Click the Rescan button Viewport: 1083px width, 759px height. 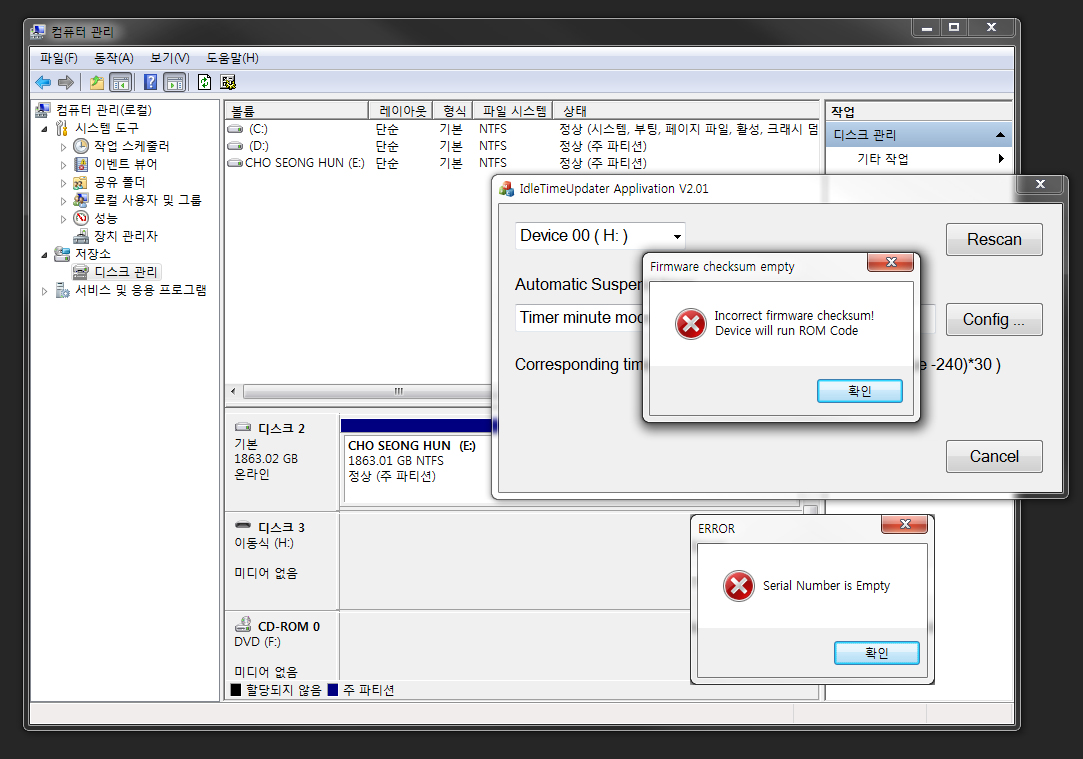(994, 240)
